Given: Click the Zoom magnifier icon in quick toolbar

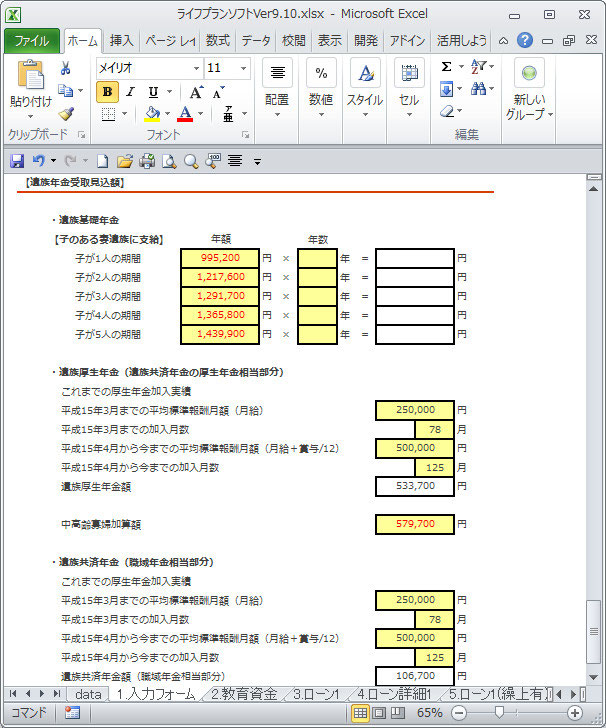Looking at the screenshot, I should (191, 161).
